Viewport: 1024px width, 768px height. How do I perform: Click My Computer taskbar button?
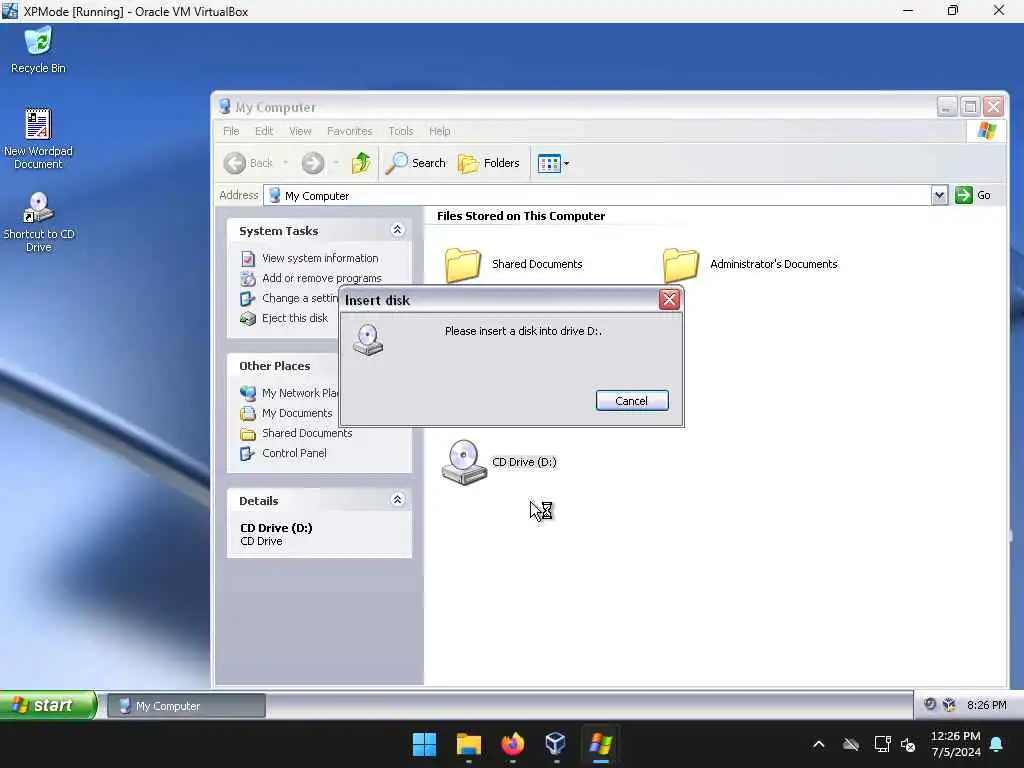186,706
